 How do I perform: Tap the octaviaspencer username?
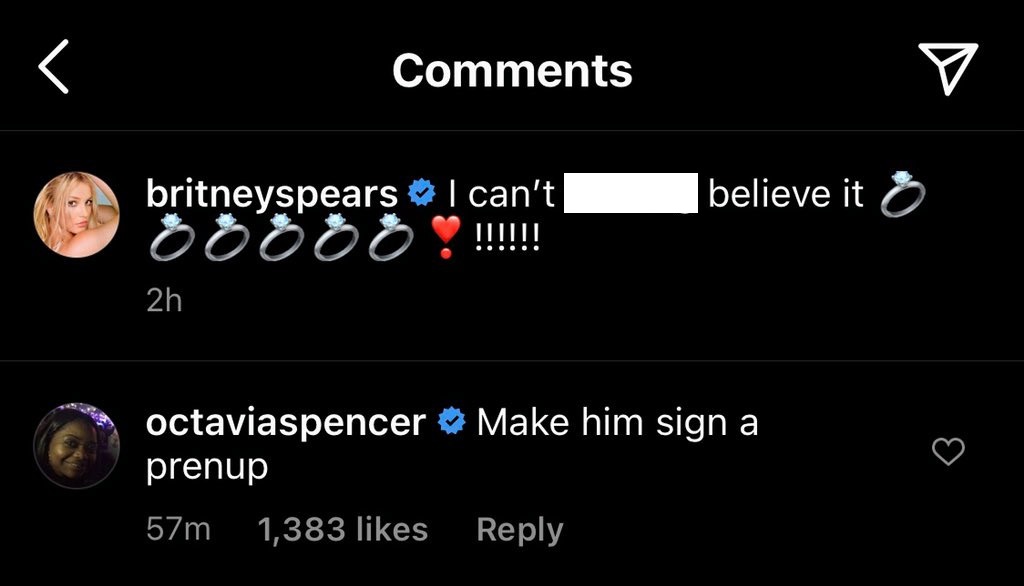285,423
